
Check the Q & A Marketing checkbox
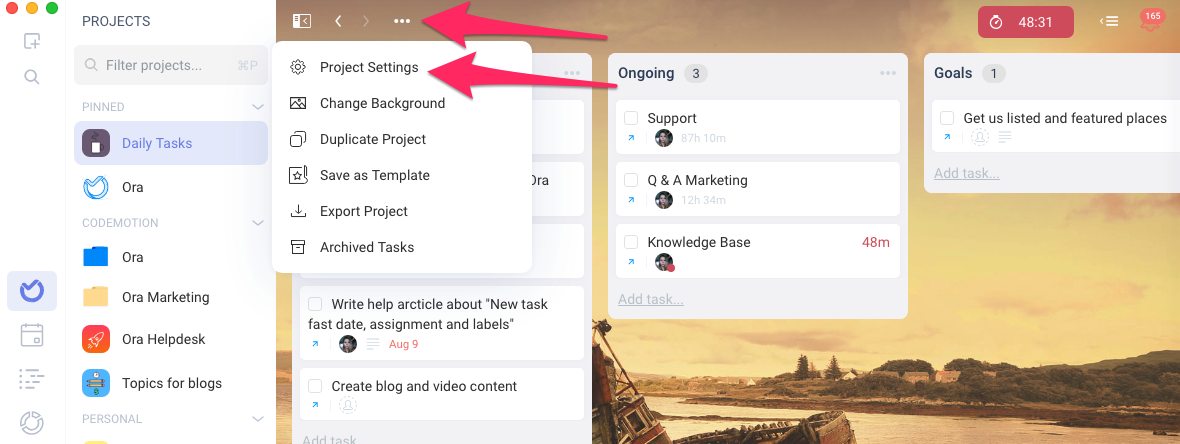click(631, 181)
